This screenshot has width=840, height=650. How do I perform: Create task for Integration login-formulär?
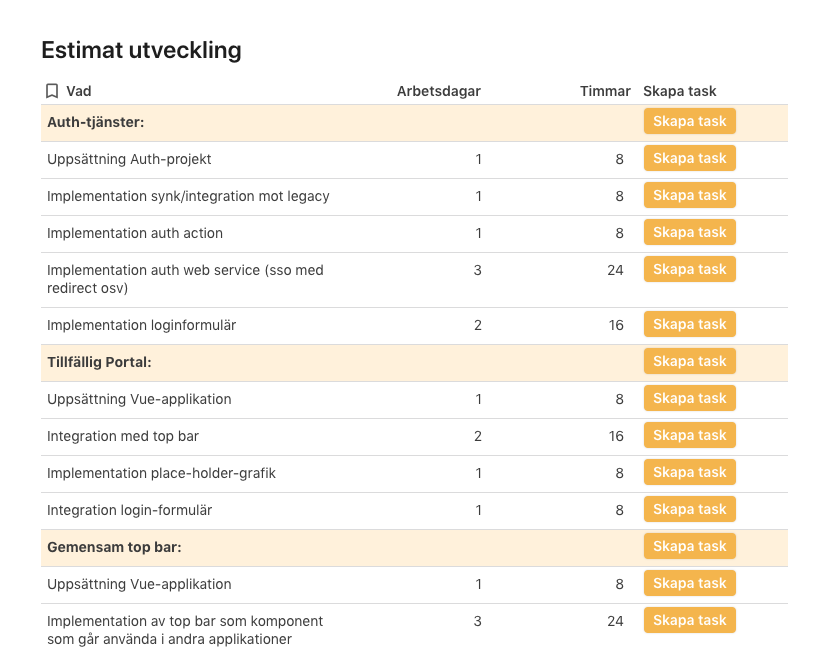click(689, 509)
